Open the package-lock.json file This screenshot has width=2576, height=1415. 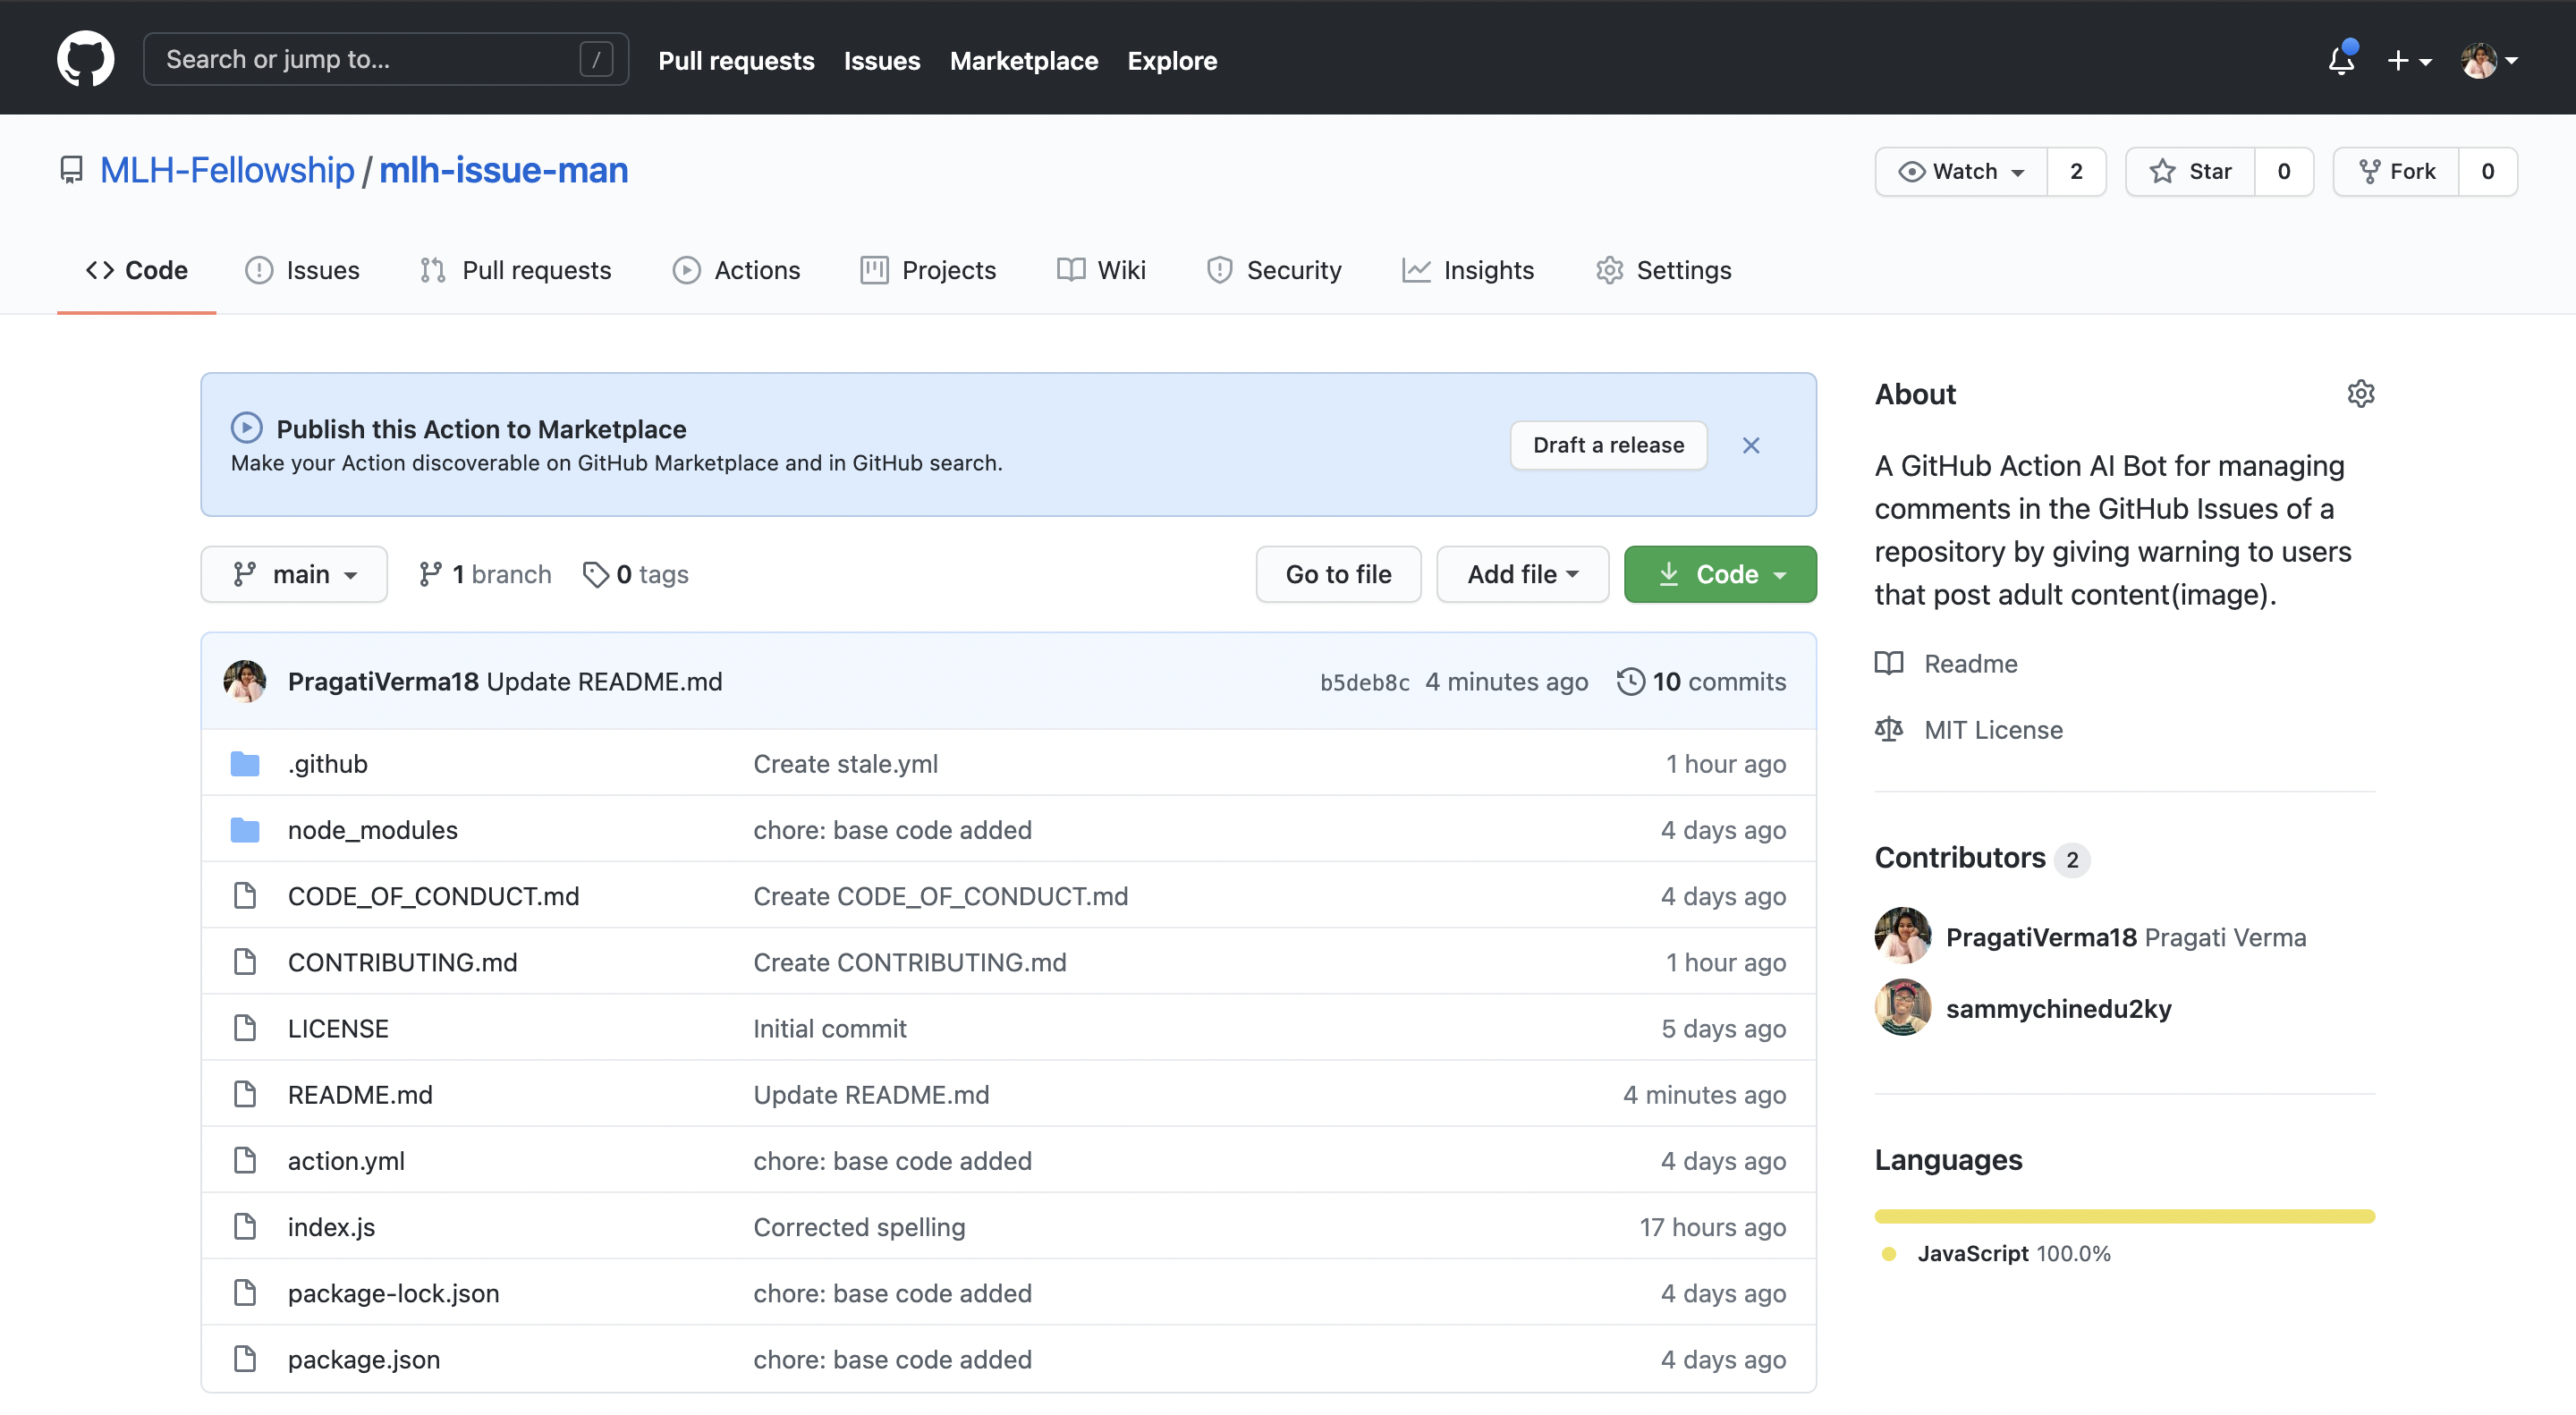pyautogui.click(x=393, y=1292)
